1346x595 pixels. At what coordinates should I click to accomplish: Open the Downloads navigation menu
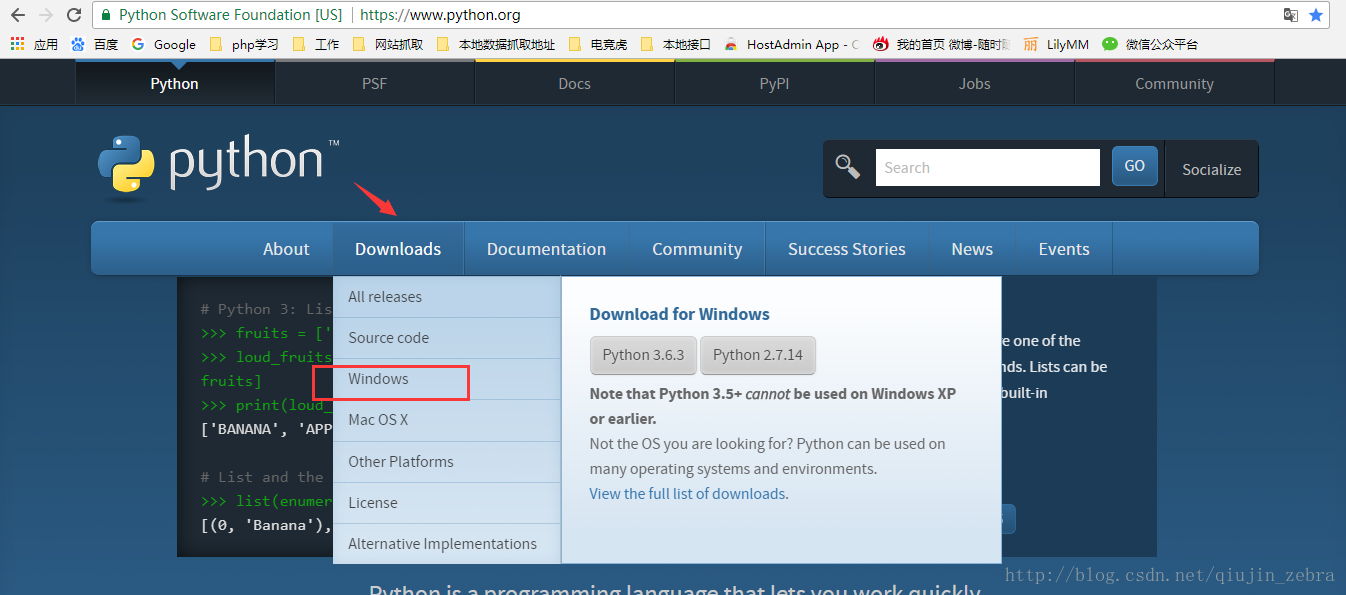click(x=398, y=249)
